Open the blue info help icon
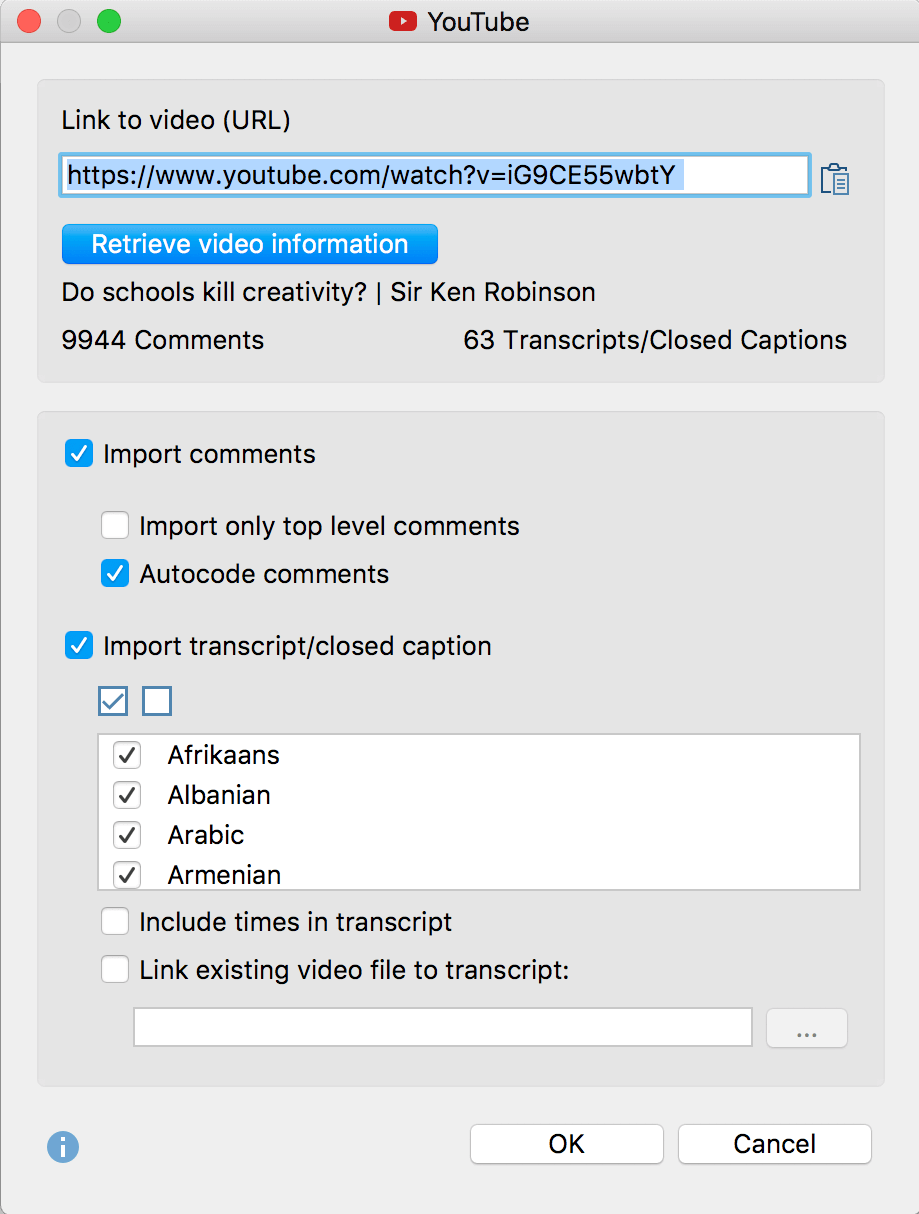 pyautogui.click(x=63, y=1146)
